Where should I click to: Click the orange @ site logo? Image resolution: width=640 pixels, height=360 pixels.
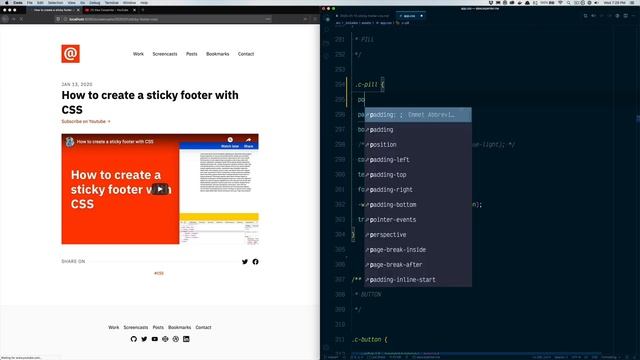71,54
